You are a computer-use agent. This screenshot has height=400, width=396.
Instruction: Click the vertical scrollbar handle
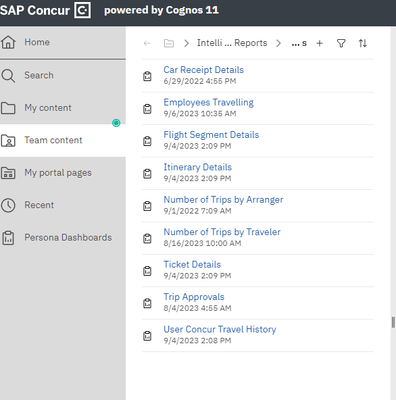pyautogui.click(x=393, y=322)
